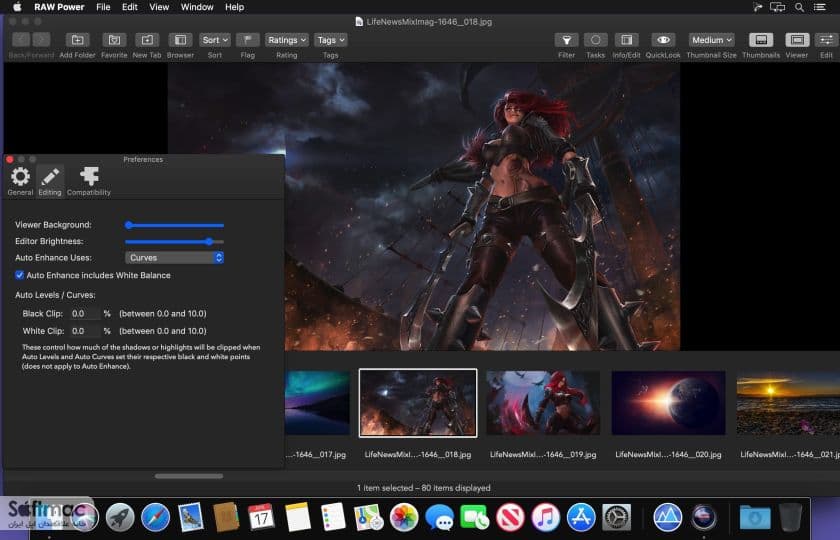
Task: Open the Window menu
Action: (x=197, y=7)
